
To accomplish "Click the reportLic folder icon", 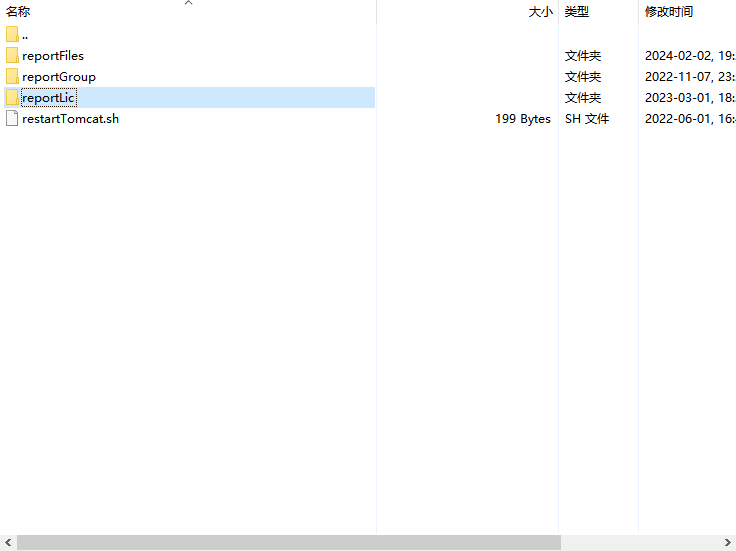I will (12, 98).
